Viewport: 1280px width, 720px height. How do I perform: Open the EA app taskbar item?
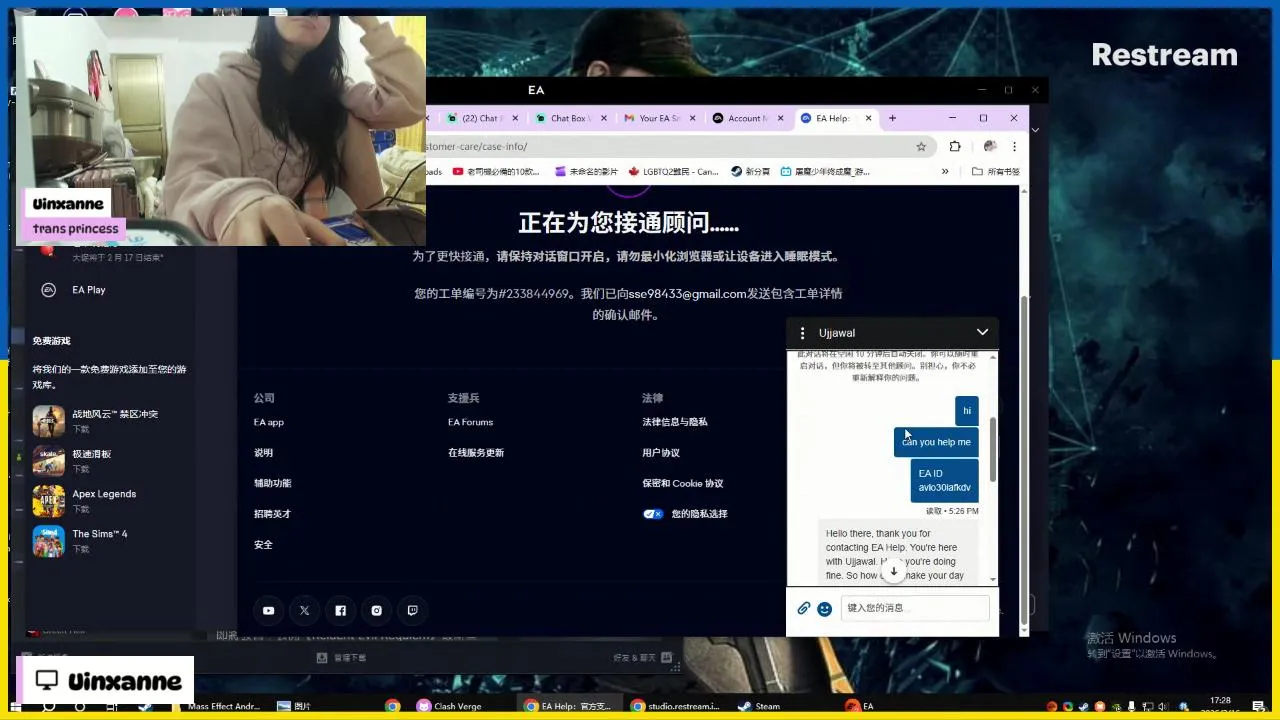(x=860, y=706)
